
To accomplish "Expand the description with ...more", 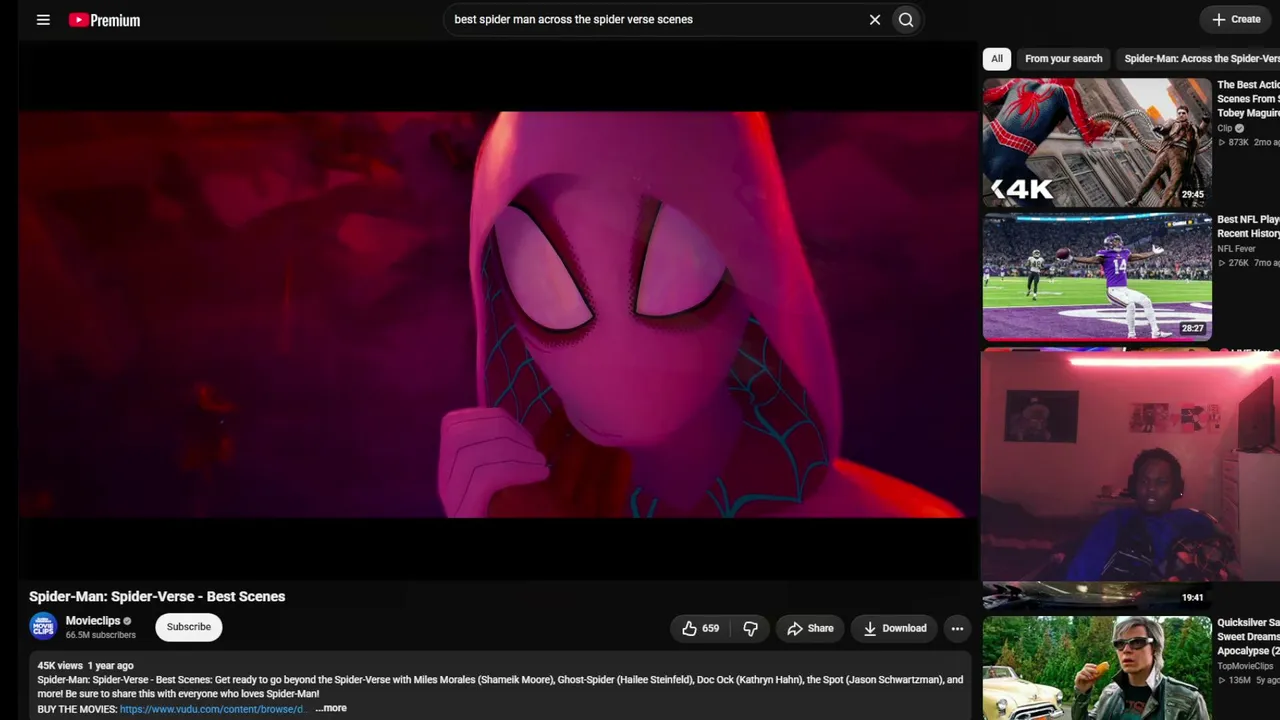I will tap(331, 708).
